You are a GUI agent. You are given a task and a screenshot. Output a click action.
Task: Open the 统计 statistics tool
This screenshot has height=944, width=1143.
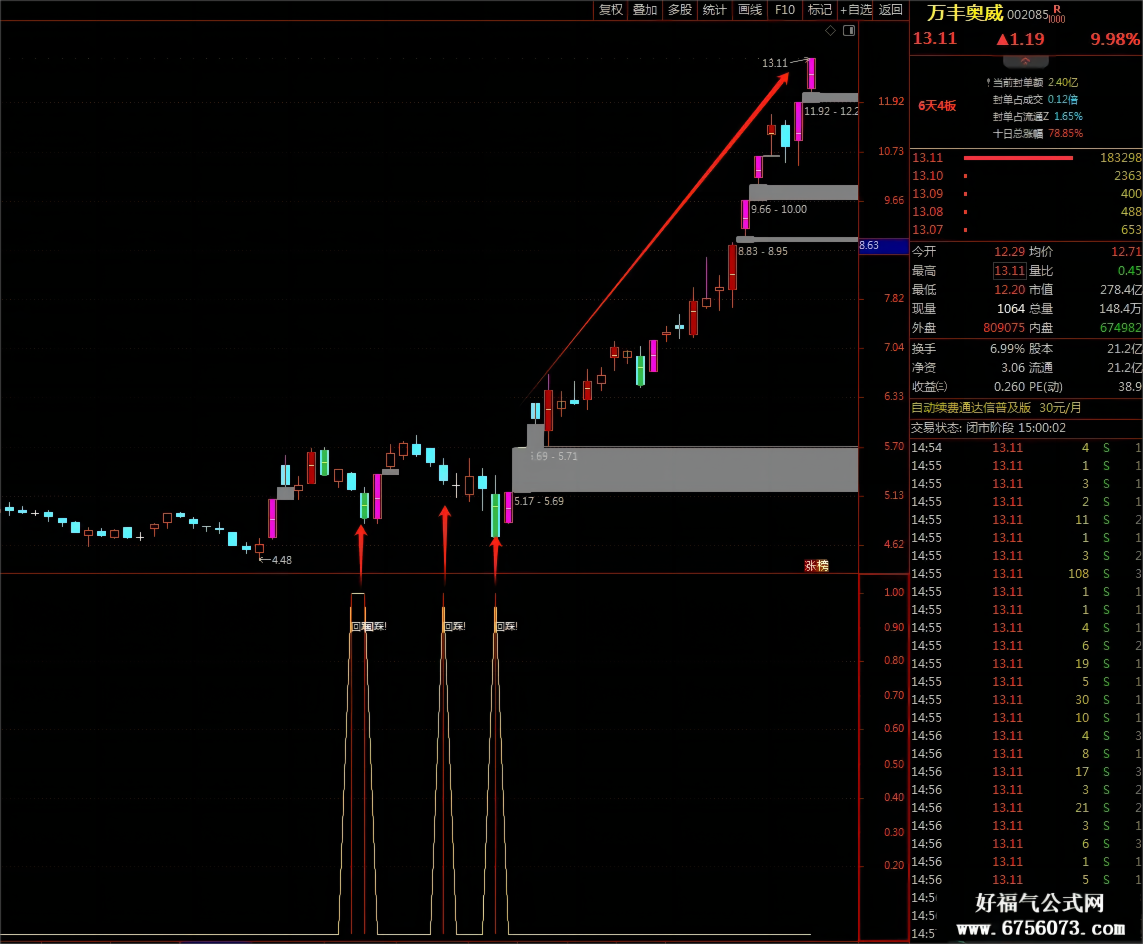point(714,9)
